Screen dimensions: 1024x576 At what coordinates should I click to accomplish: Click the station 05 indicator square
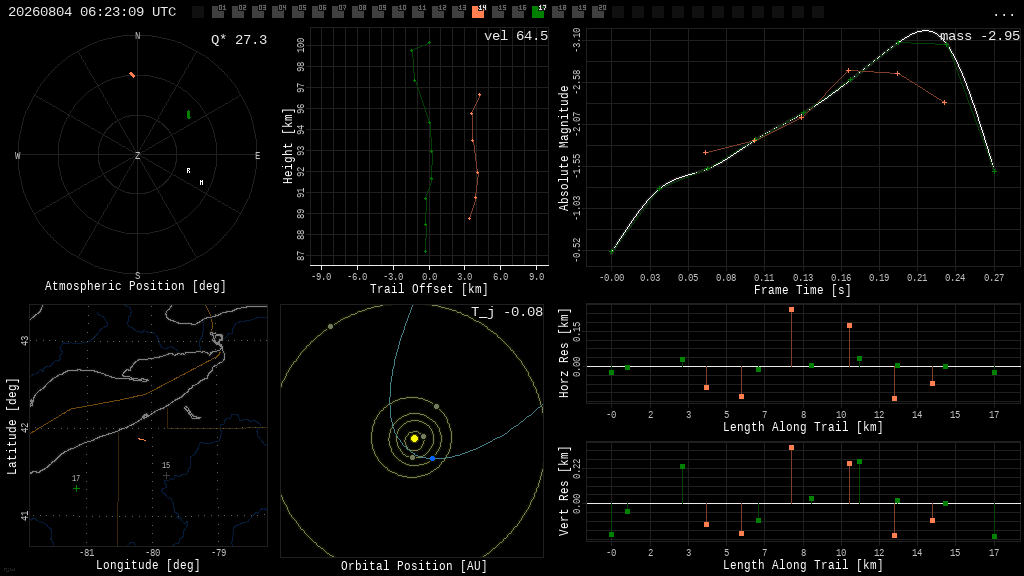(x=298, y=12)
